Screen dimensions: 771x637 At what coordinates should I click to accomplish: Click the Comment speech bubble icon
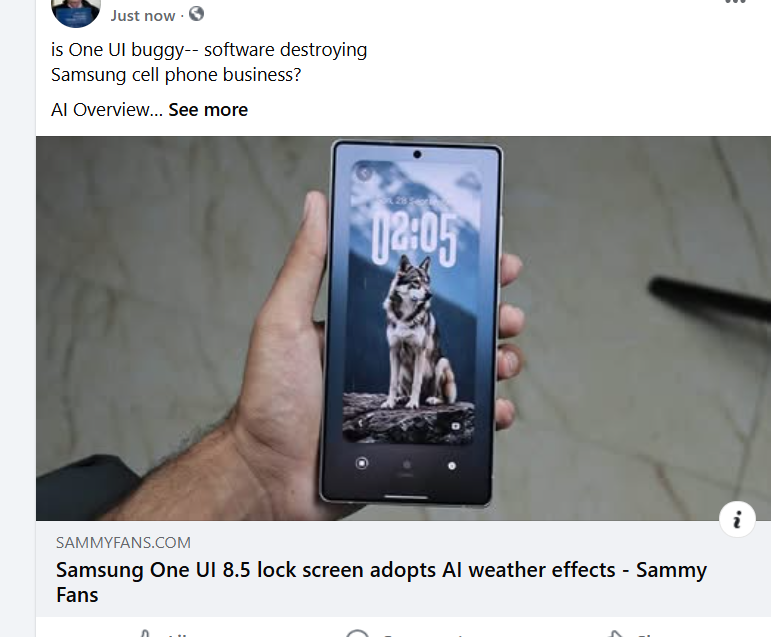pyautogui.click(x=357, y=633)
